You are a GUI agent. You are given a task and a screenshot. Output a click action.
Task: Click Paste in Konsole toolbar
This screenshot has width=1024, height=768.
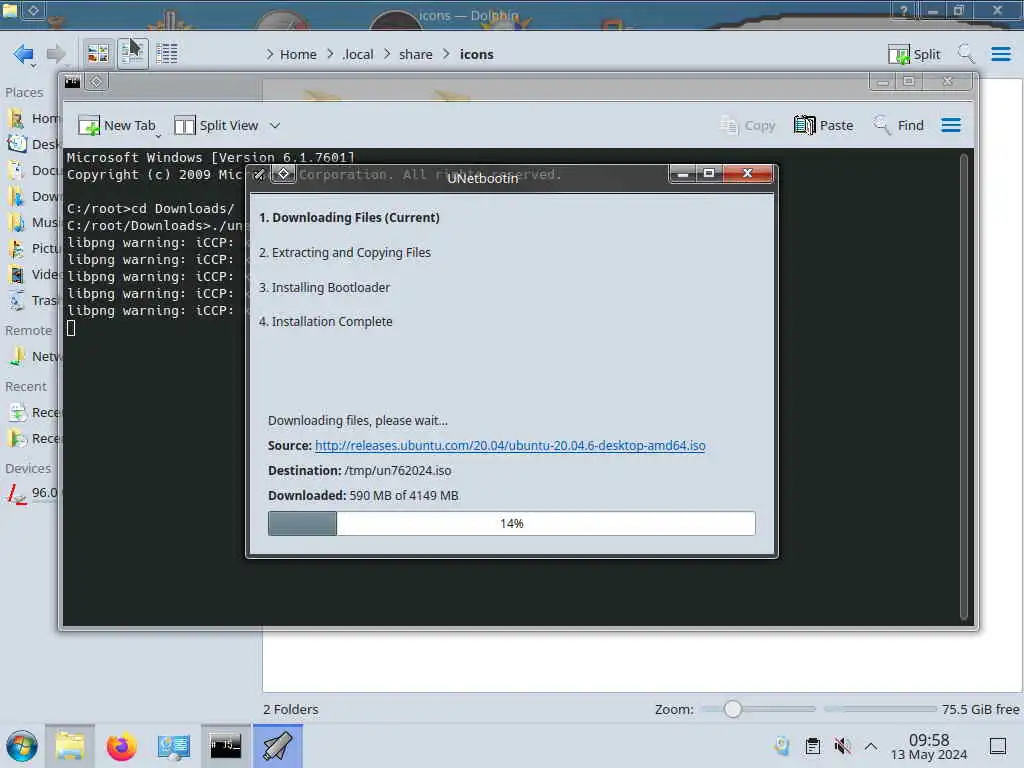[824, 125]
